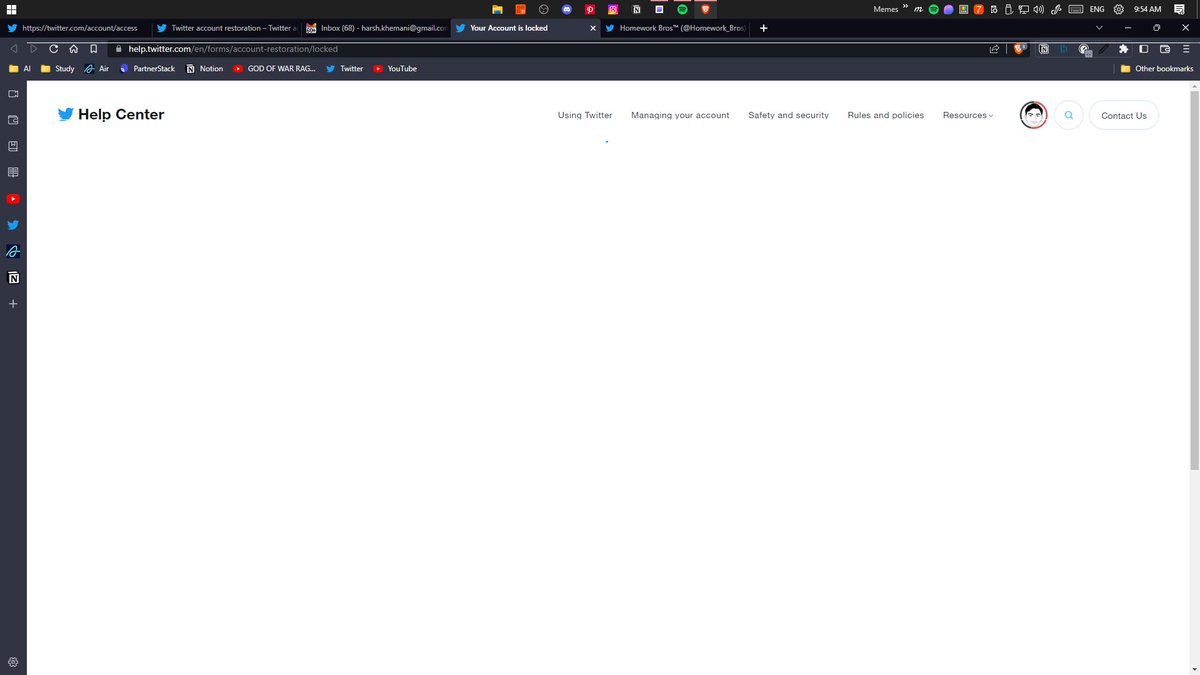Open the Air shortcut in left sidebar
The height and width of the screenshot is (675, 1200).
click(13, 251)
